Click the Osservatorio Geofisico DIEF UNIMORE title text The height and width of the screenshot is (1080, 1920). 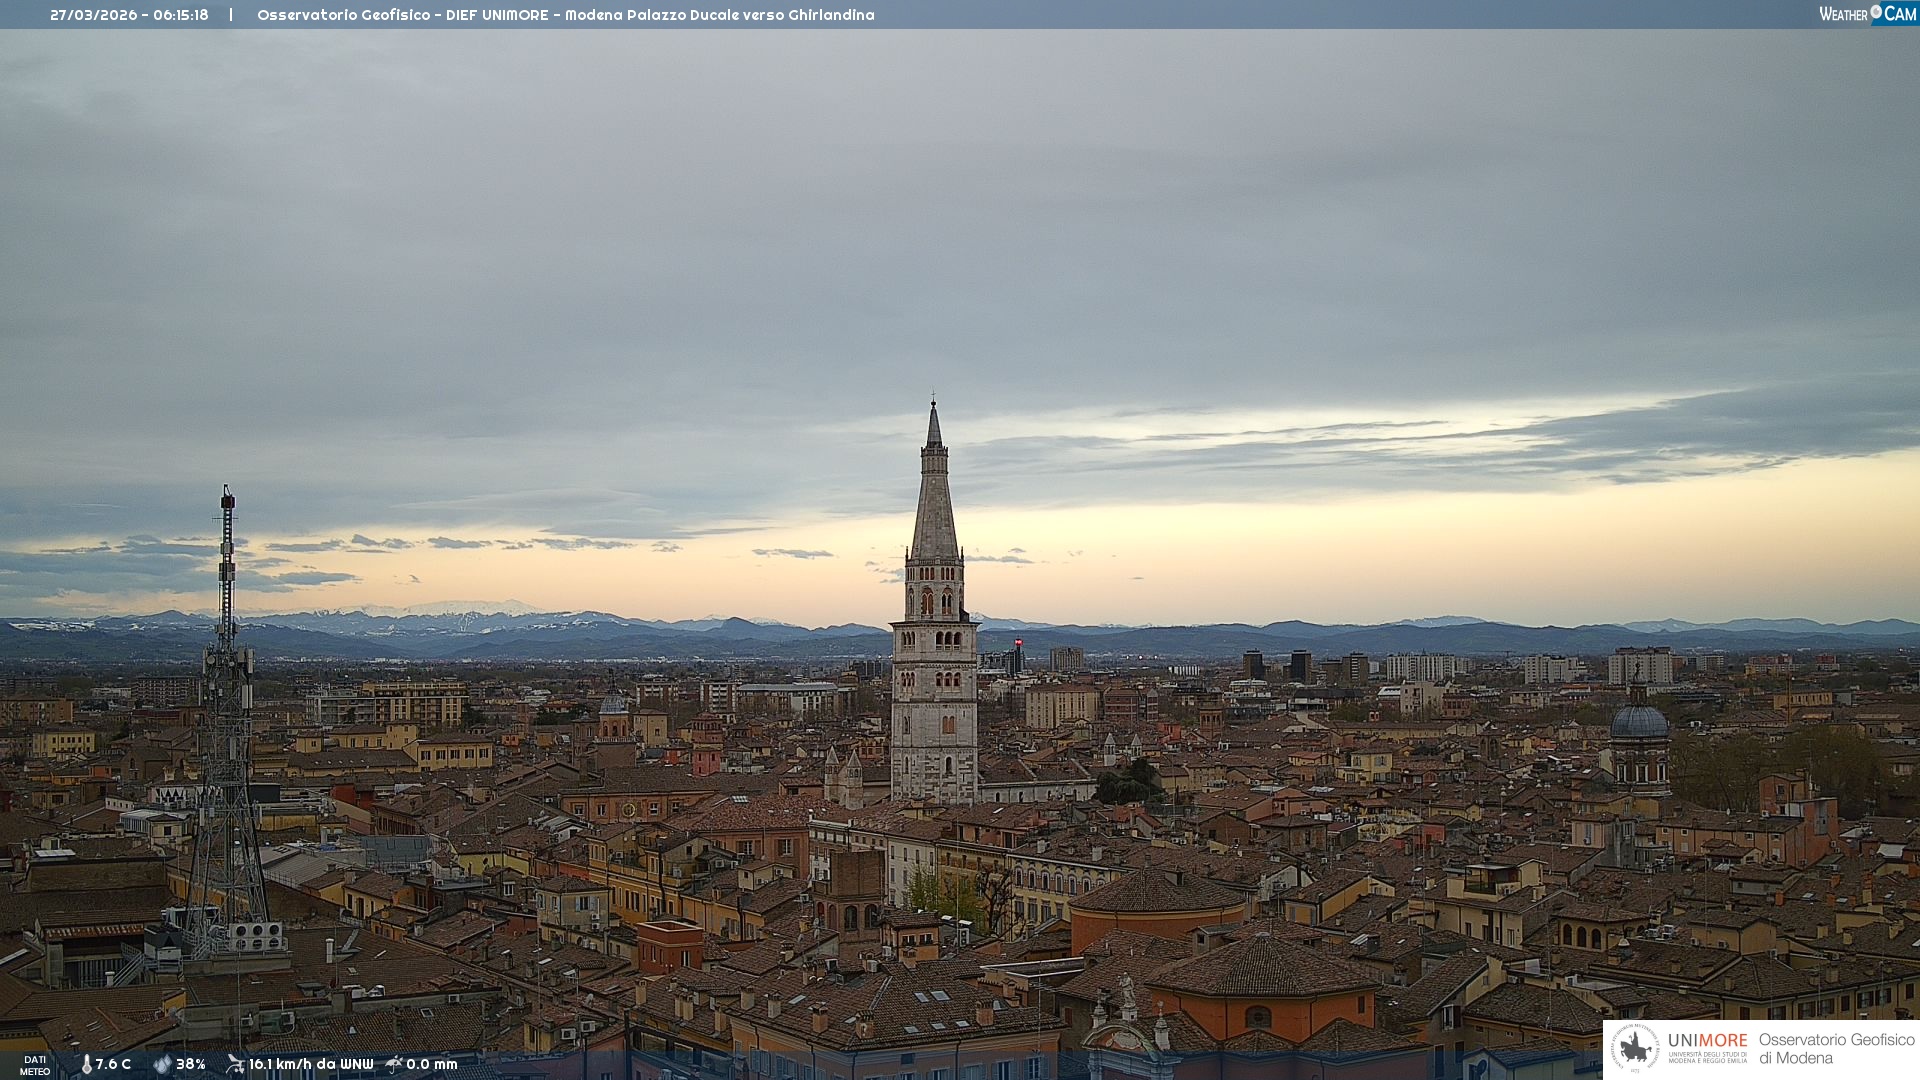(x=565, y=15)
